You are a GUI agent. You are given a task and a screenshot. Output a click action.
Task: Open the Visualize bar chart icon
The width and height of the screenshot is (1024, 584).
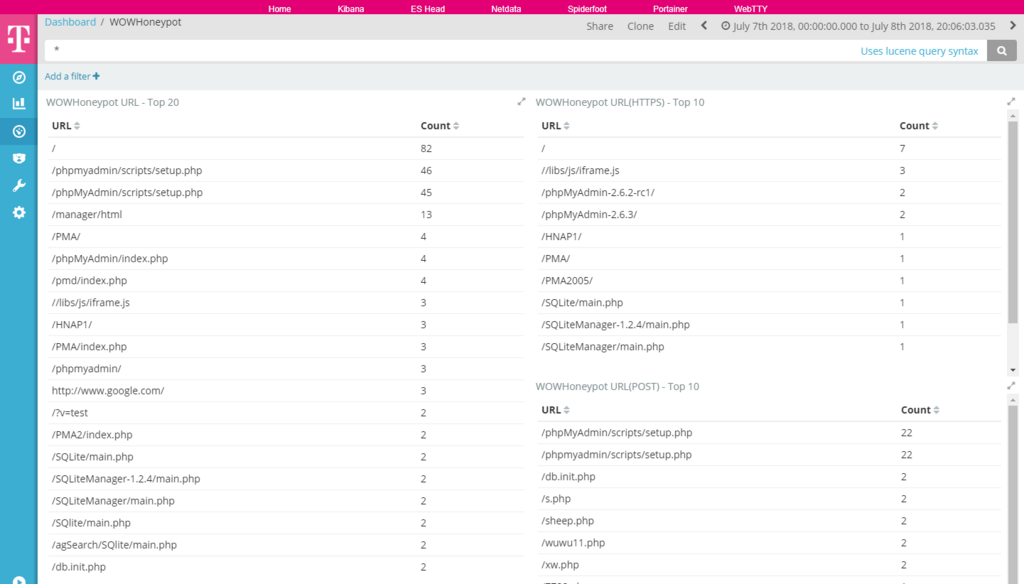[19, 103]
